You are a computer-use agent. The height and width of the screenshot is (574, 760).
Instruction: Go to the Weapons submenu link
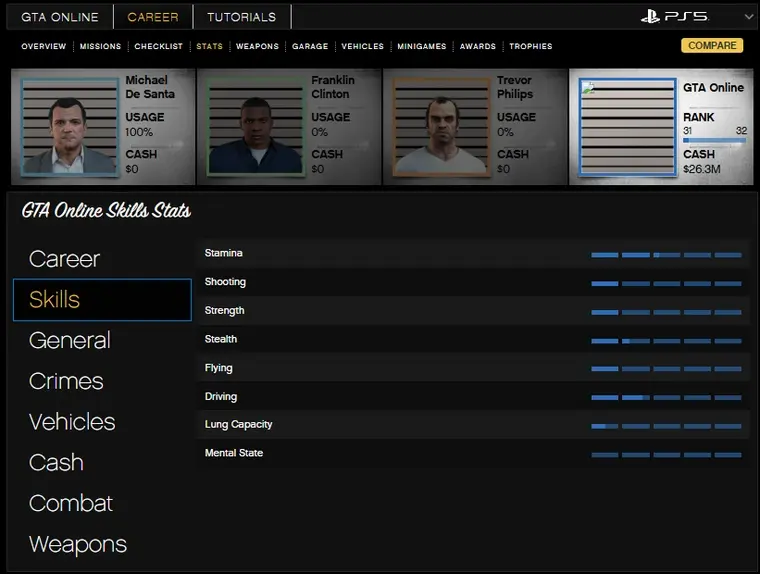pos(257,46)
